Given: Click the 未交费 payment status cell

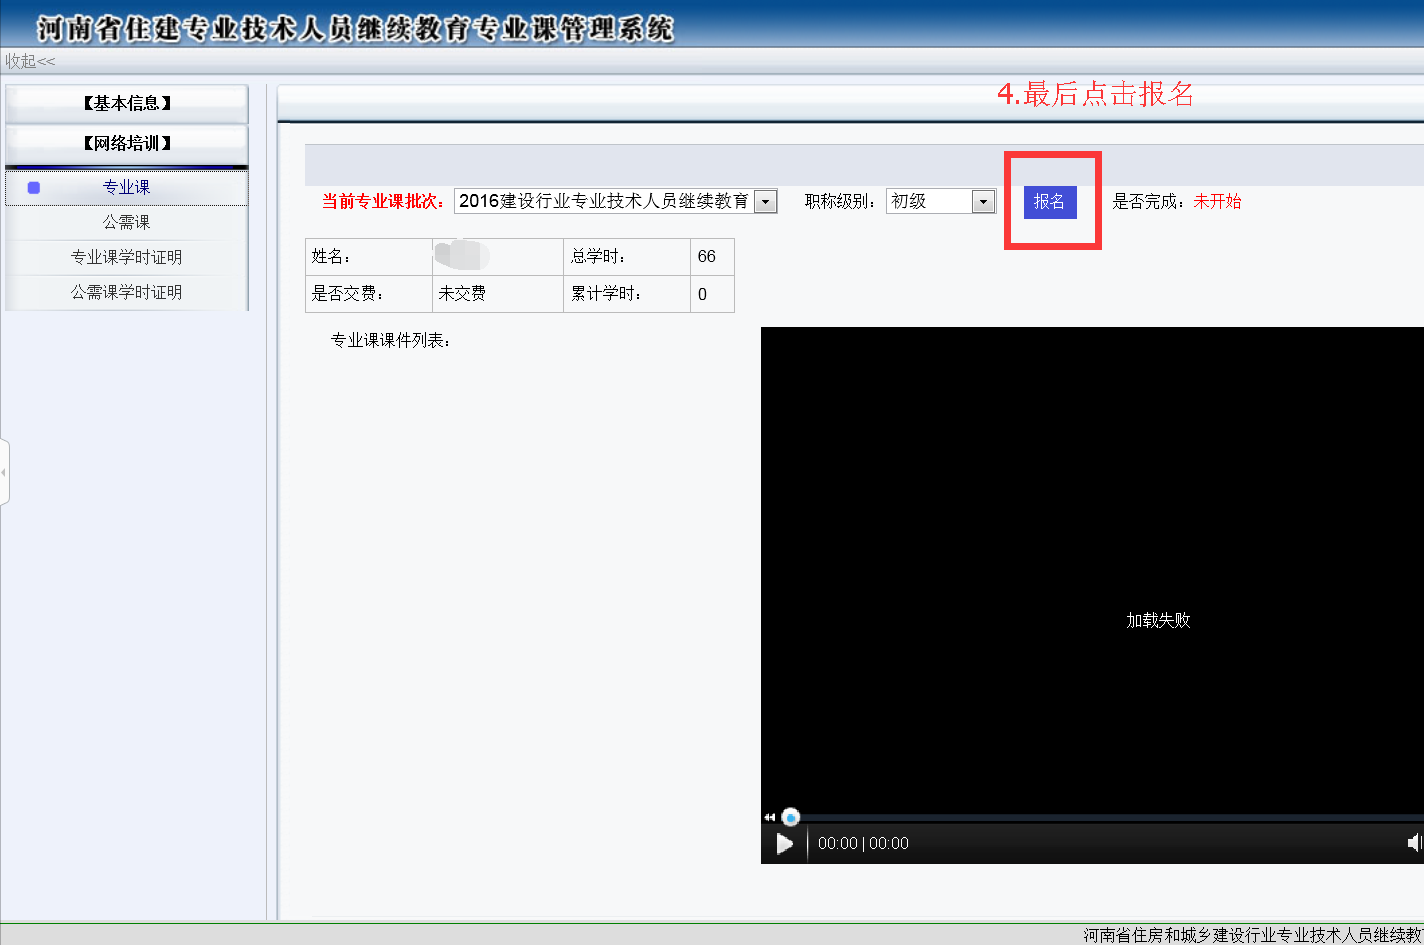Looking at the screenshot, I should click(498, 294).
